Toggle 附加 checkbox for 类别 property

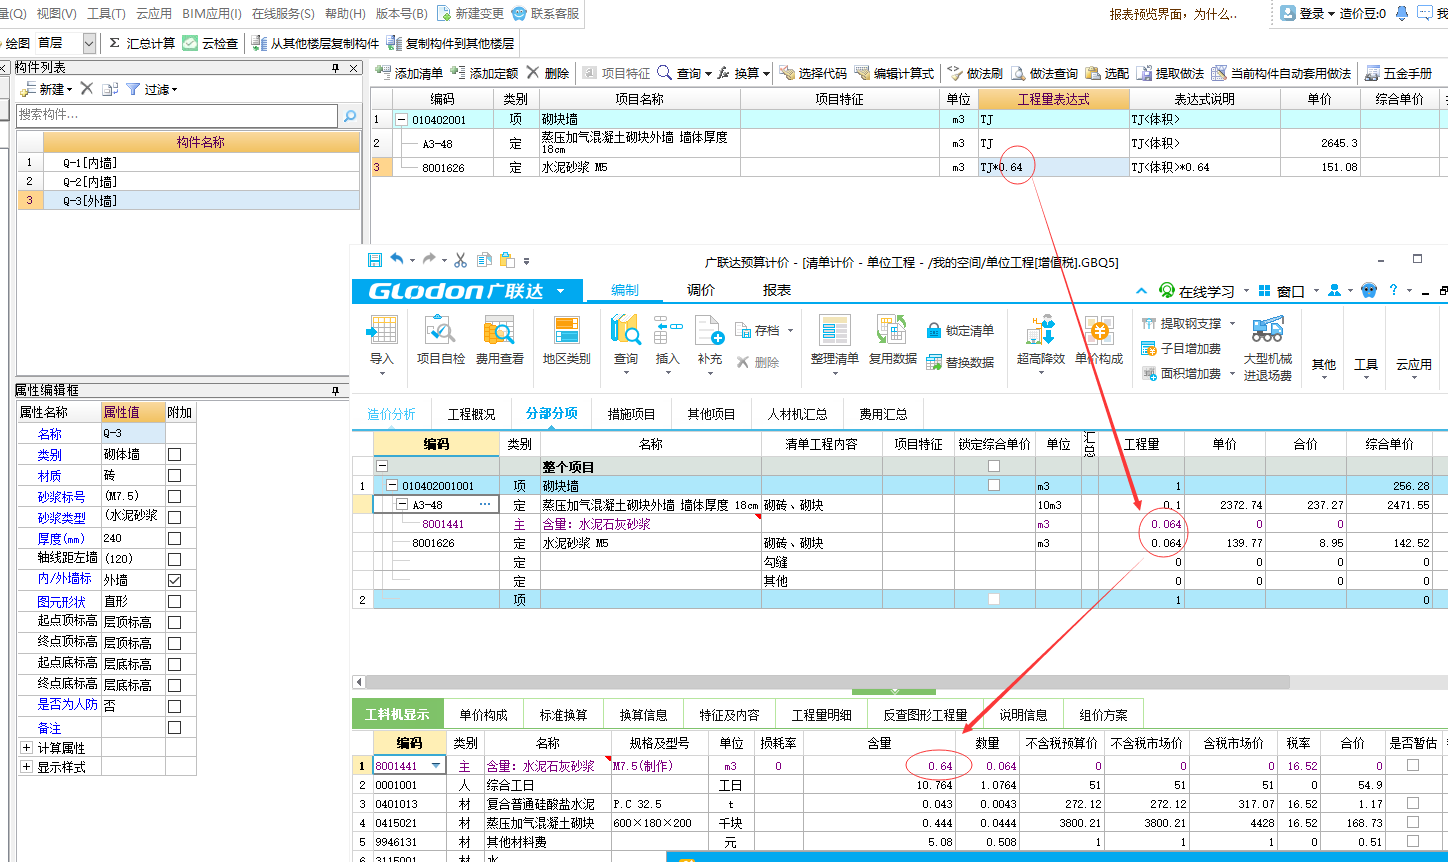point(175,454)
